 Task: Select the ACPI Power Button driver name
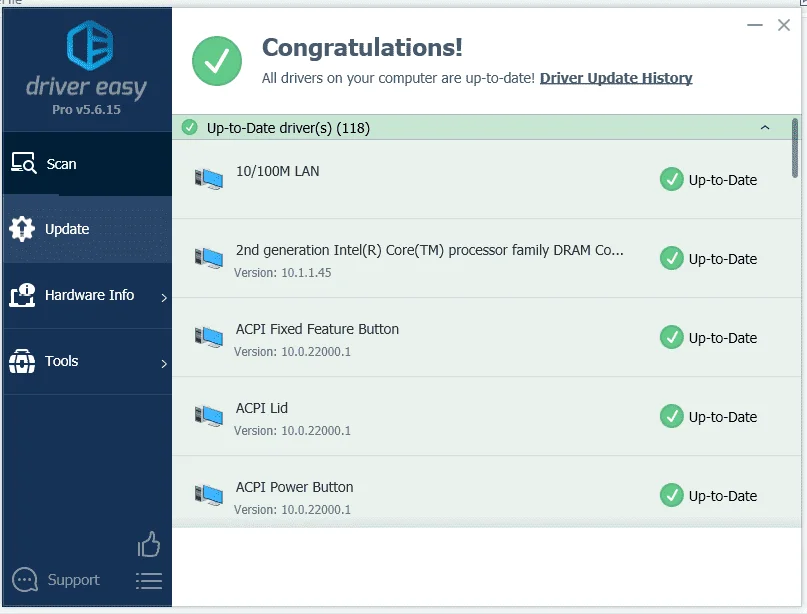coord(294,487)
